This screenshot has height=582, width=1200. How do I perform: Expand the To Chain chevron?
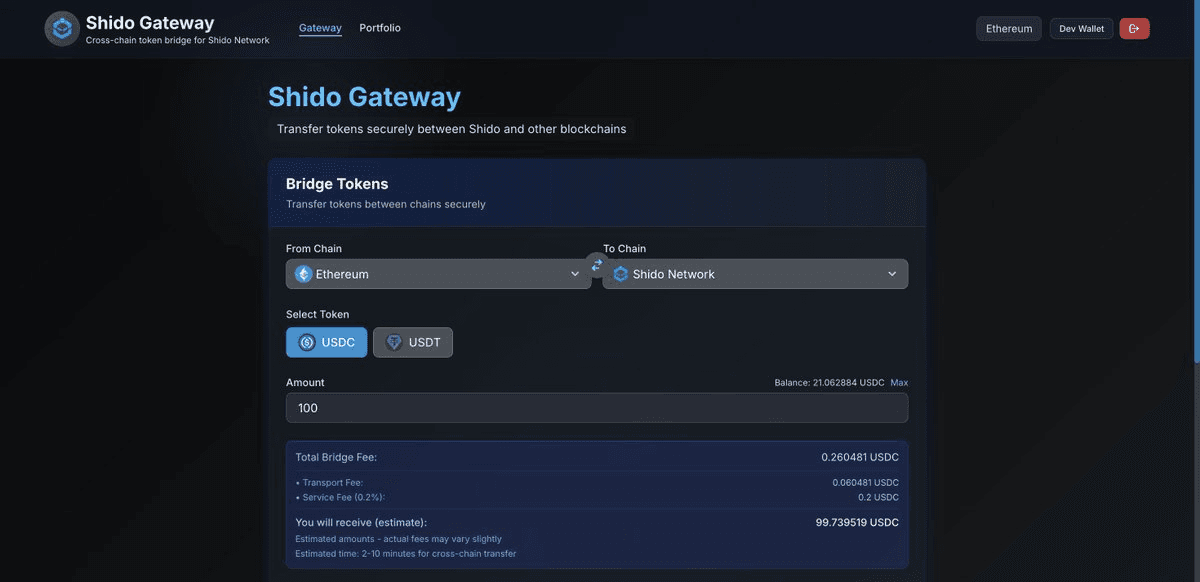click(892, 274)
